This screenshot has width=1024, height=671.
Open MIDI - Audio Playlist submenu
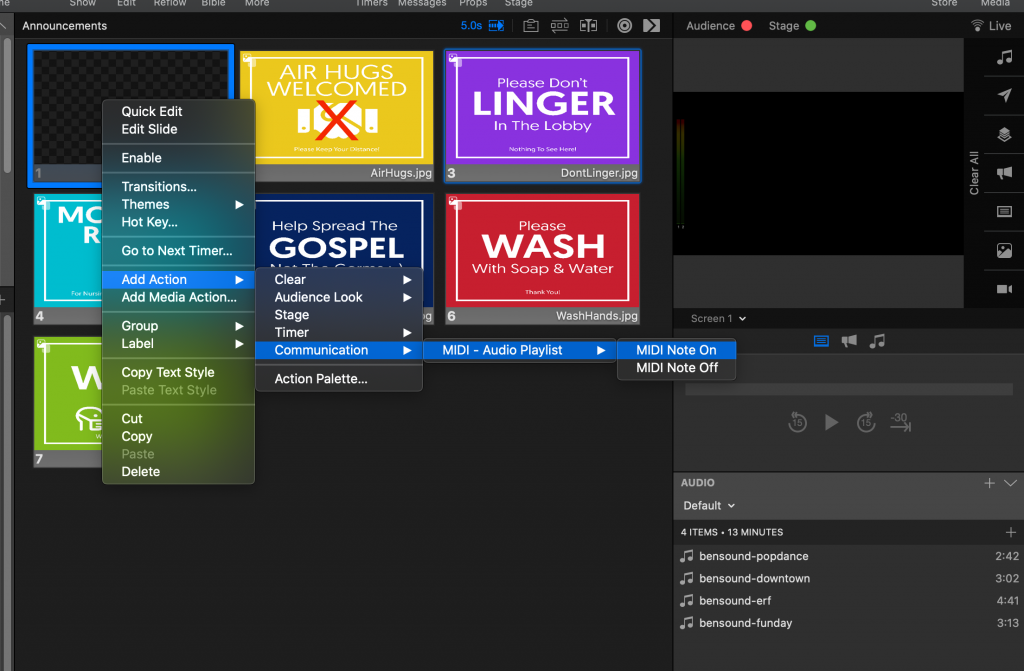tap(519, 350)
